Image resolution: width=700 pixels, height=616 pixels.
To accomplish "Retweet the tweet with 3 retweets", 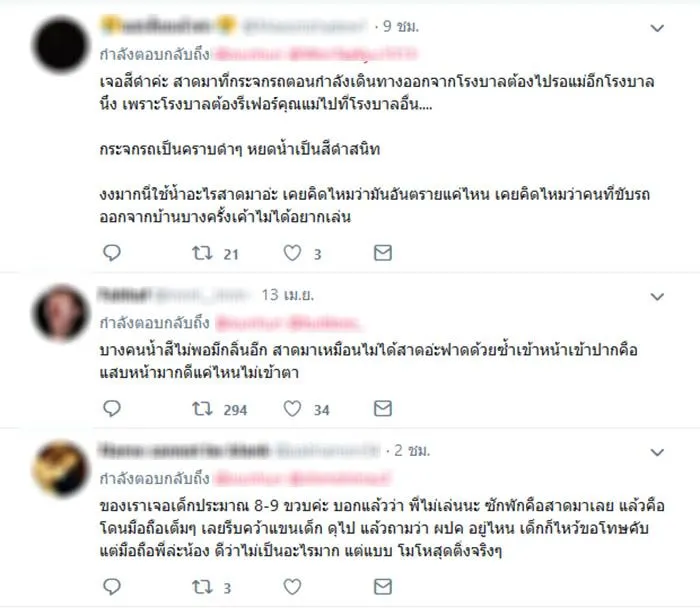I will click(x=202, y=587).
